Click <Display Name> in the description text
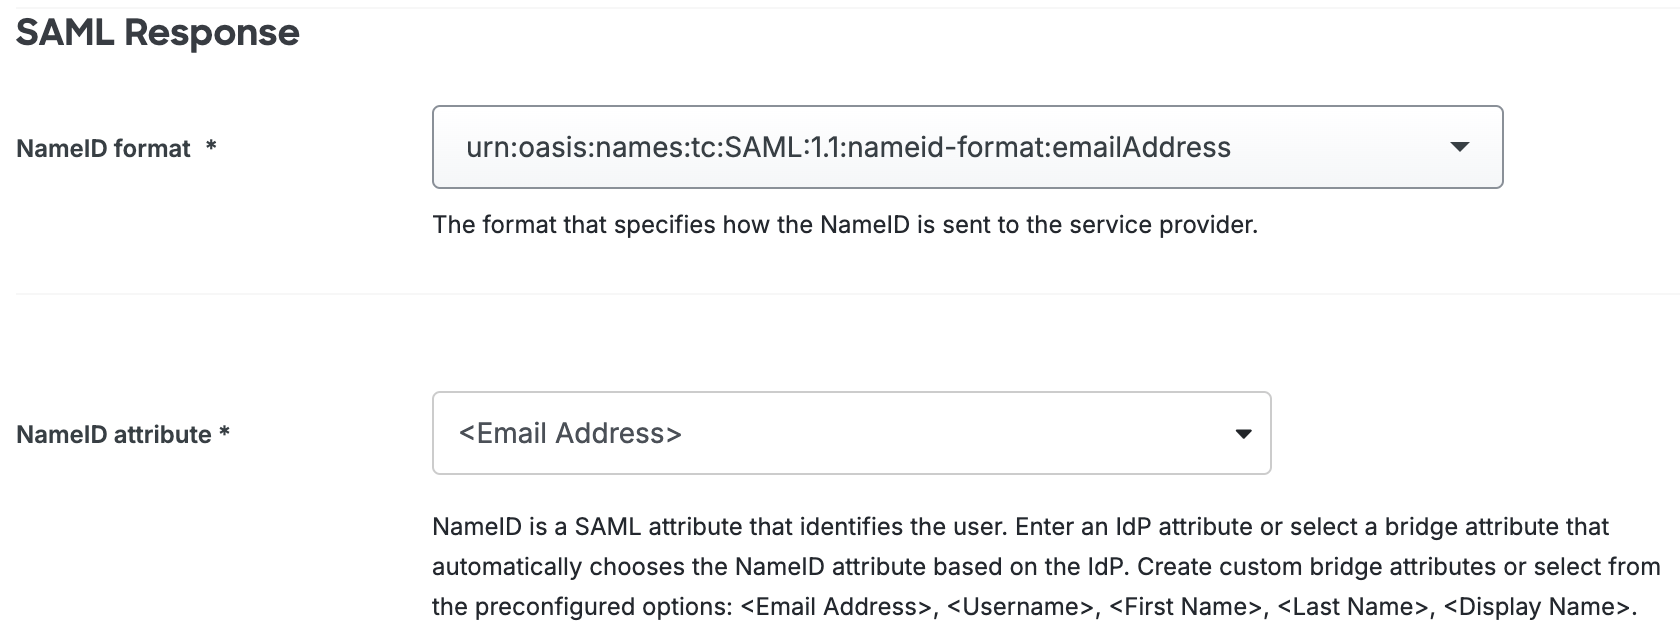The width and height of the screenshot is (1680, 642). [1539, 607]
